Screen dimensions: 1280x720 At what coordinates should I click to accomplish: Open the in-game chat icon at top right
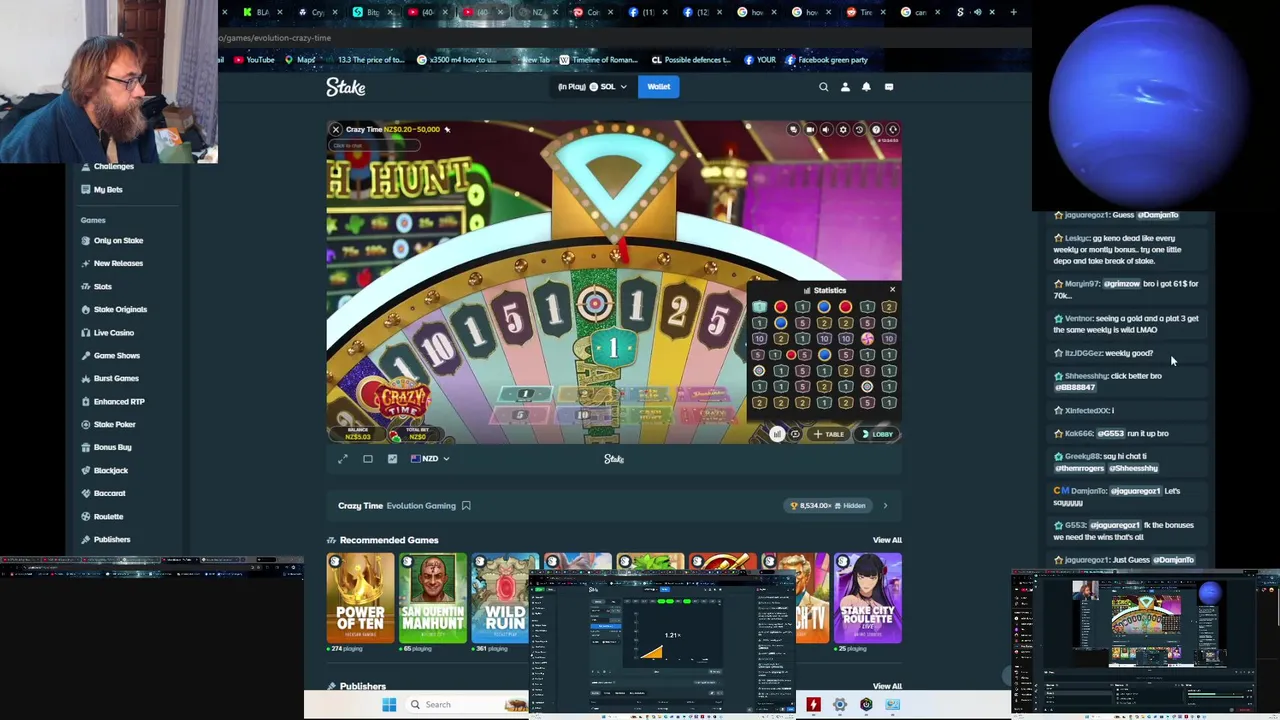(x=793, y=129)
